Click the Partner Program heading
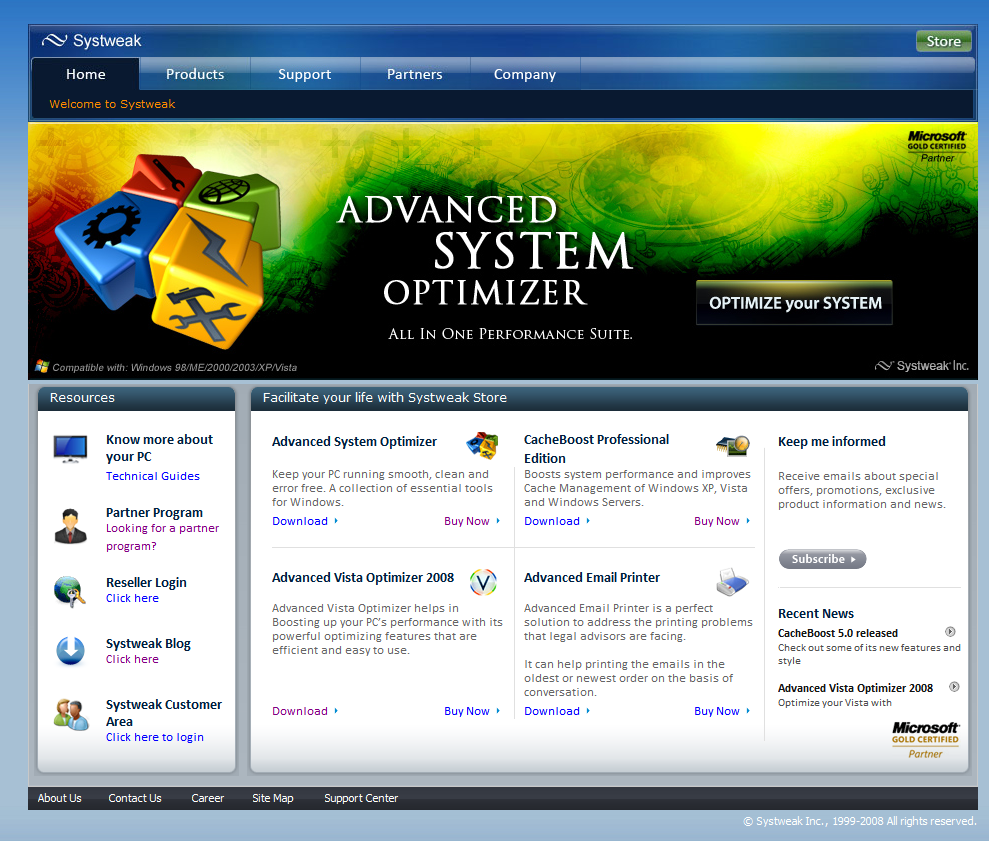 pos(155,512)
